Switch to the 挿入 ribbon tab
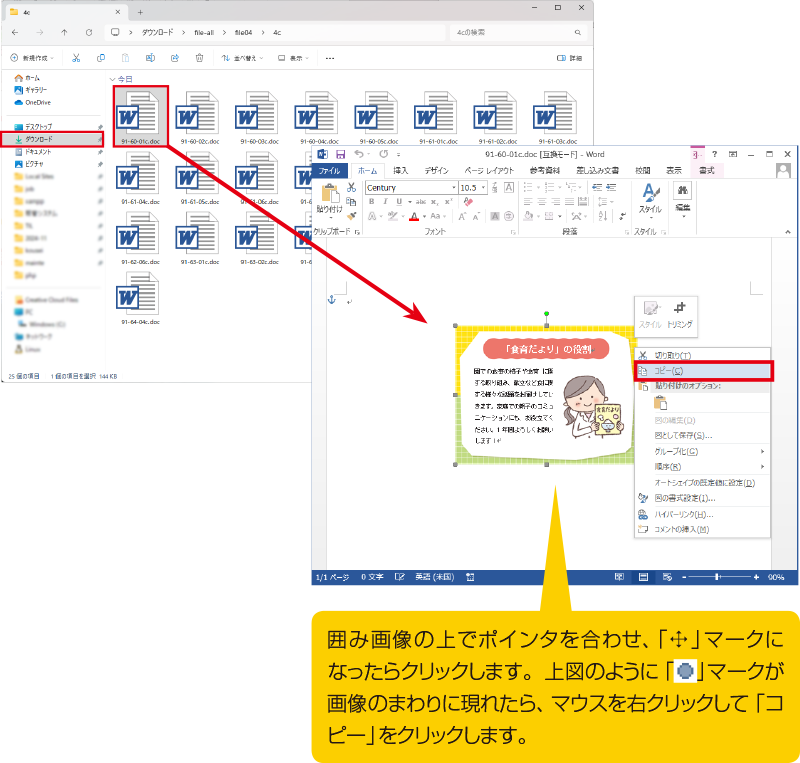 coord(400,171)
